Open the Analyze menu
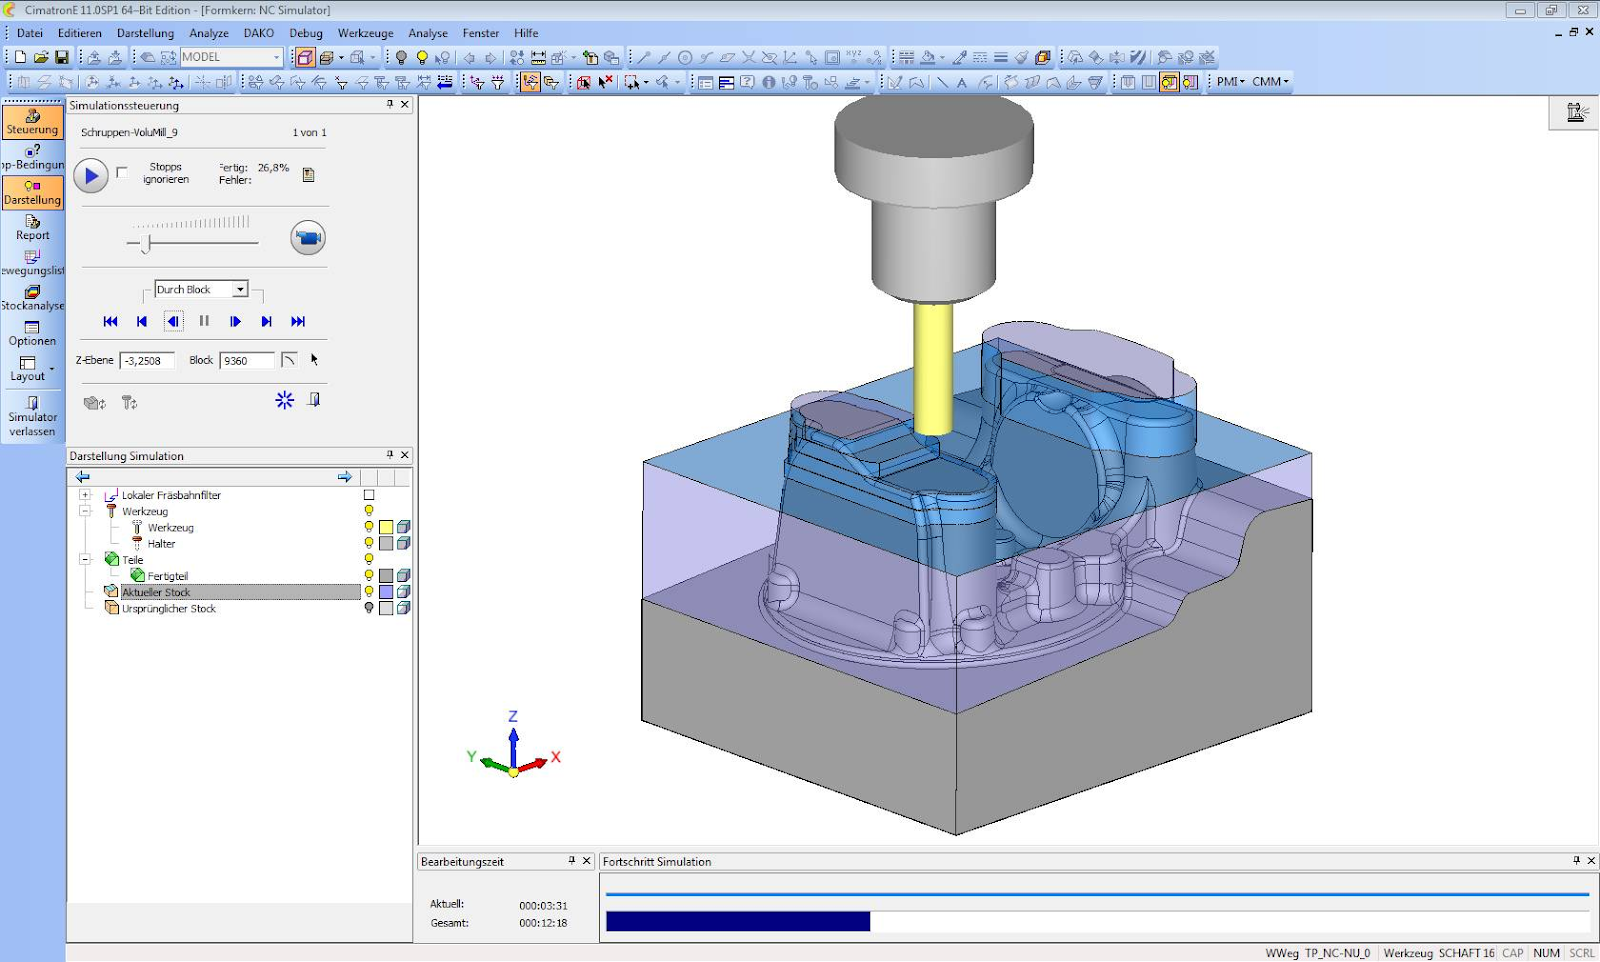Image resolution: width=1600 pixels, height=962 pixels. (209, 33)
